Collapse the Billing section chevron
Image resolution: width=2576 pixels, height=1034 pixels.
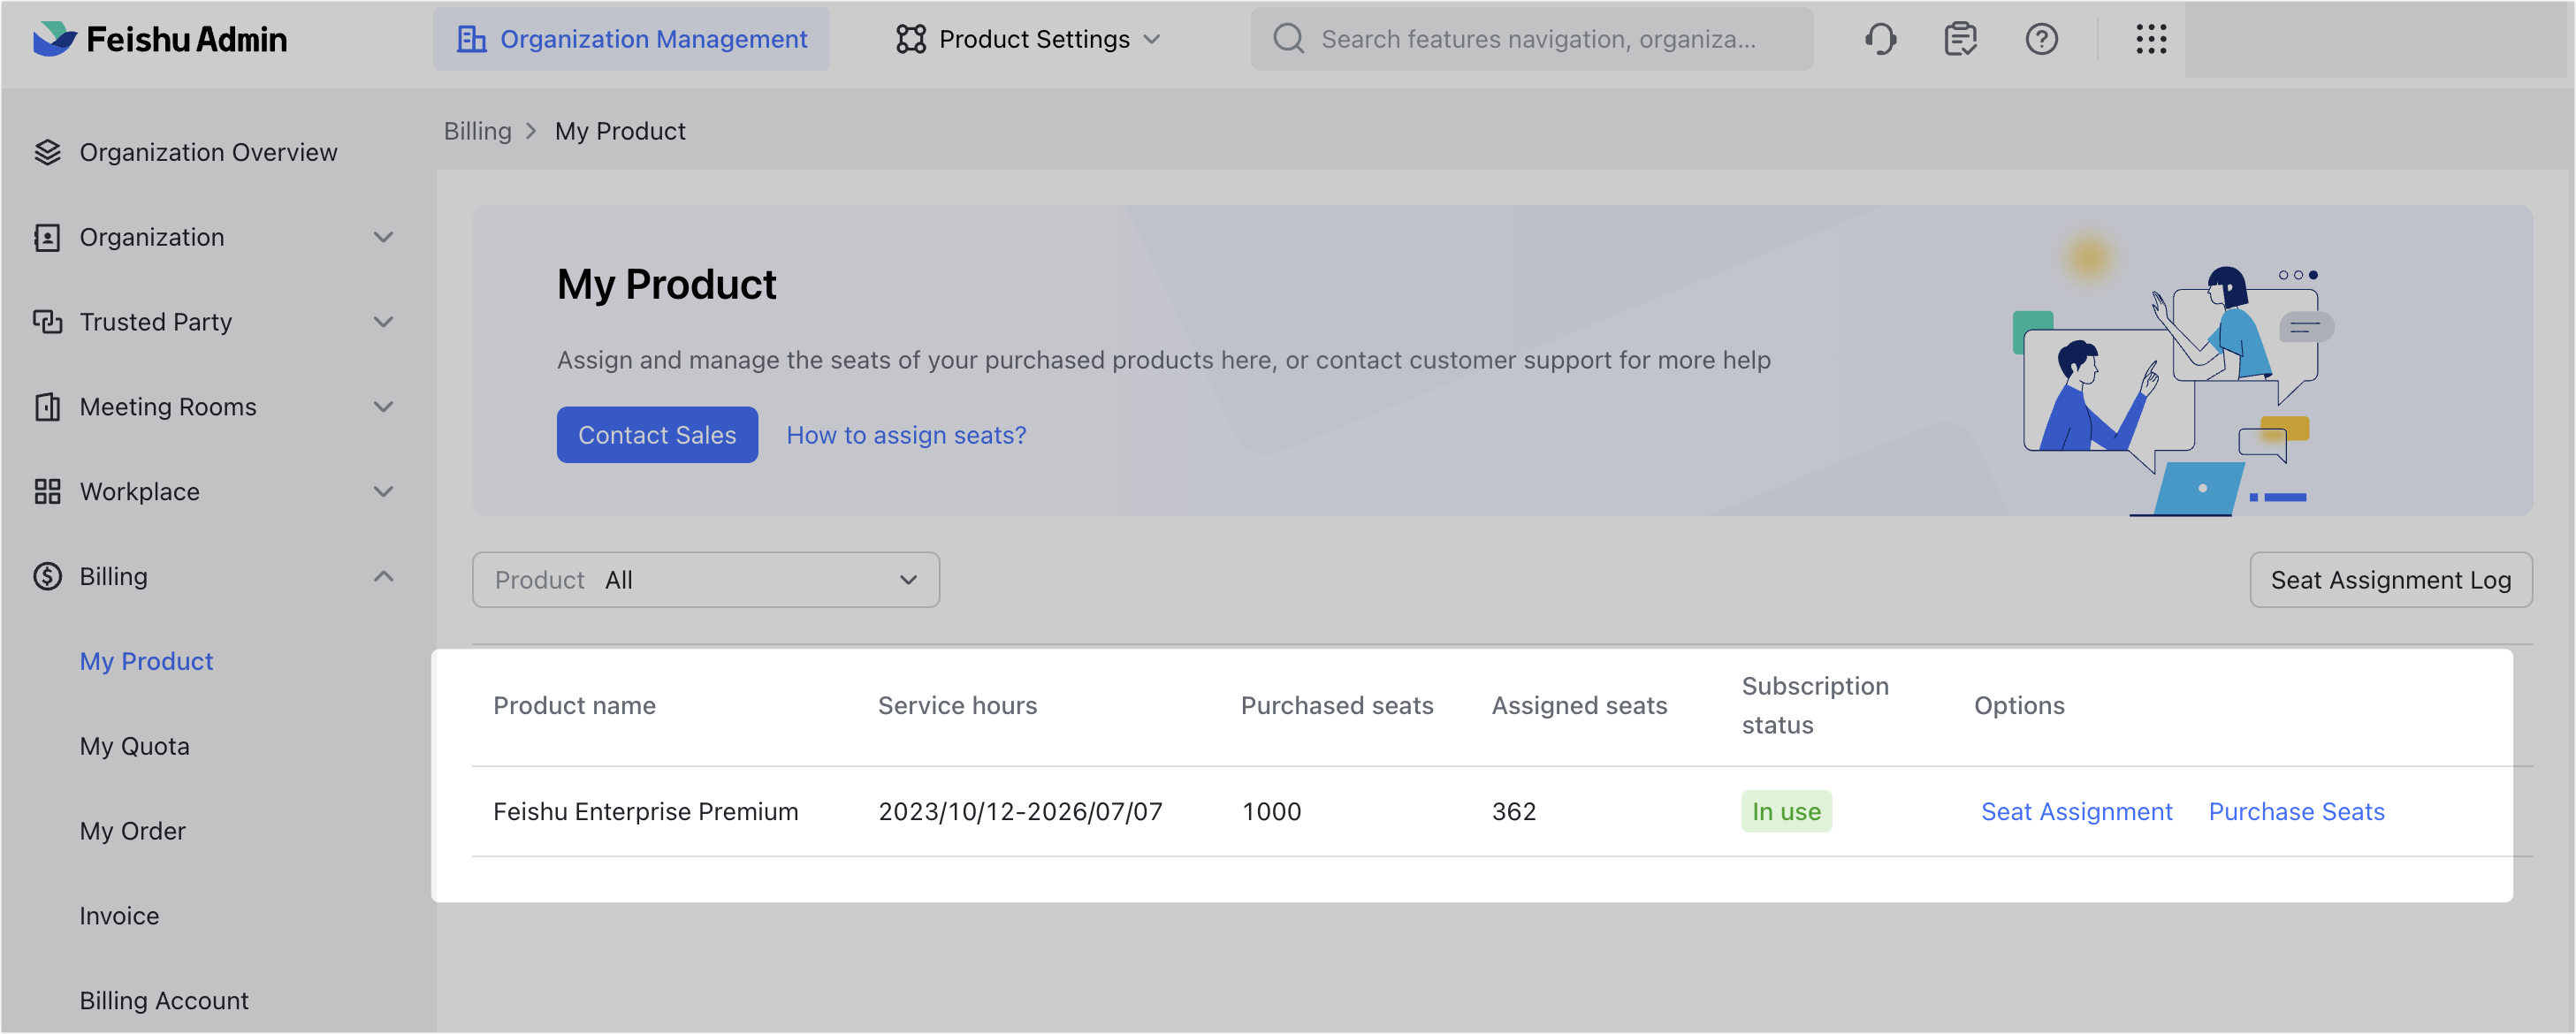point(383,577)
